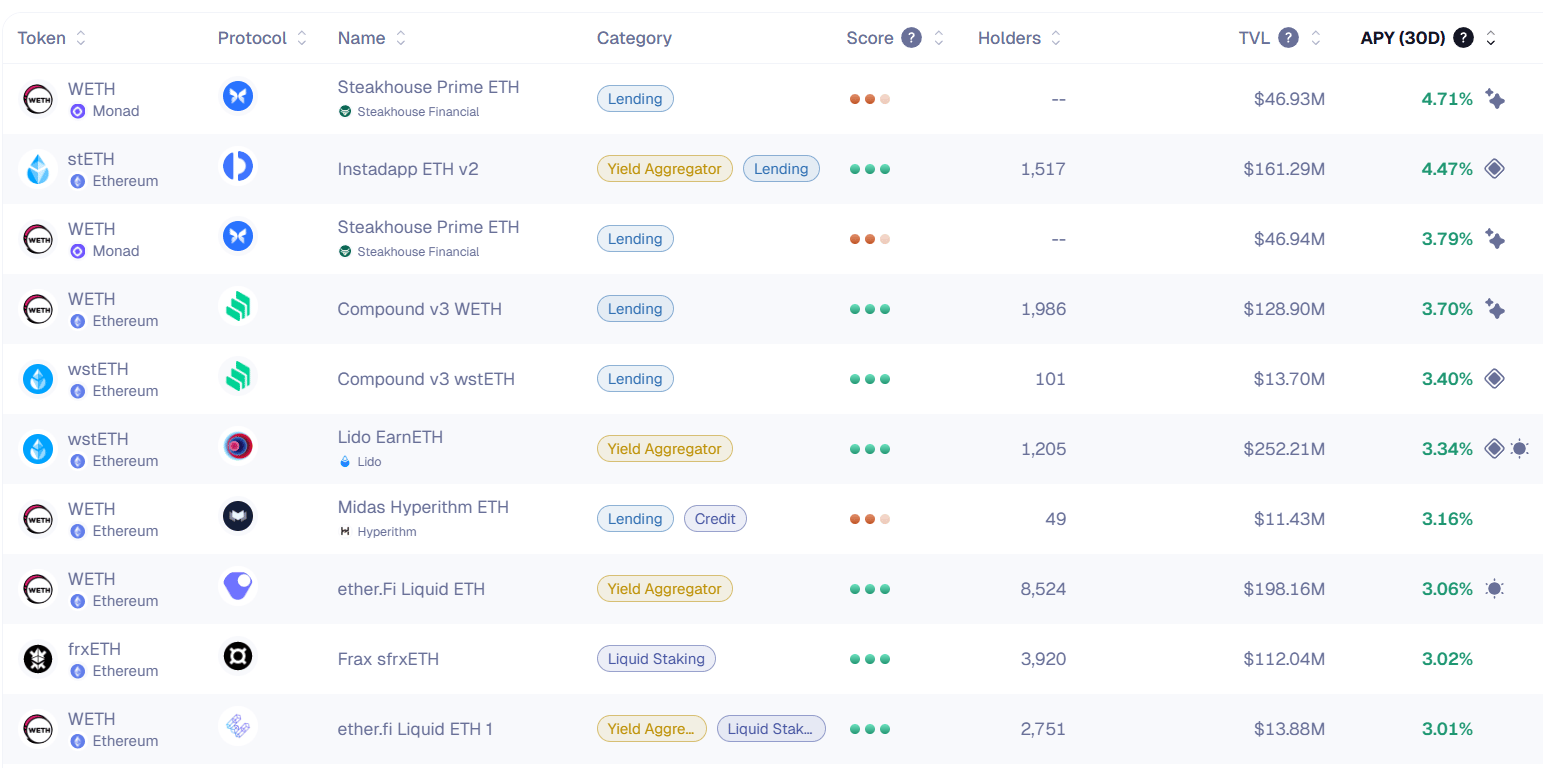Click the sun icon in the Lido EarnETH row

(1520, 449)
